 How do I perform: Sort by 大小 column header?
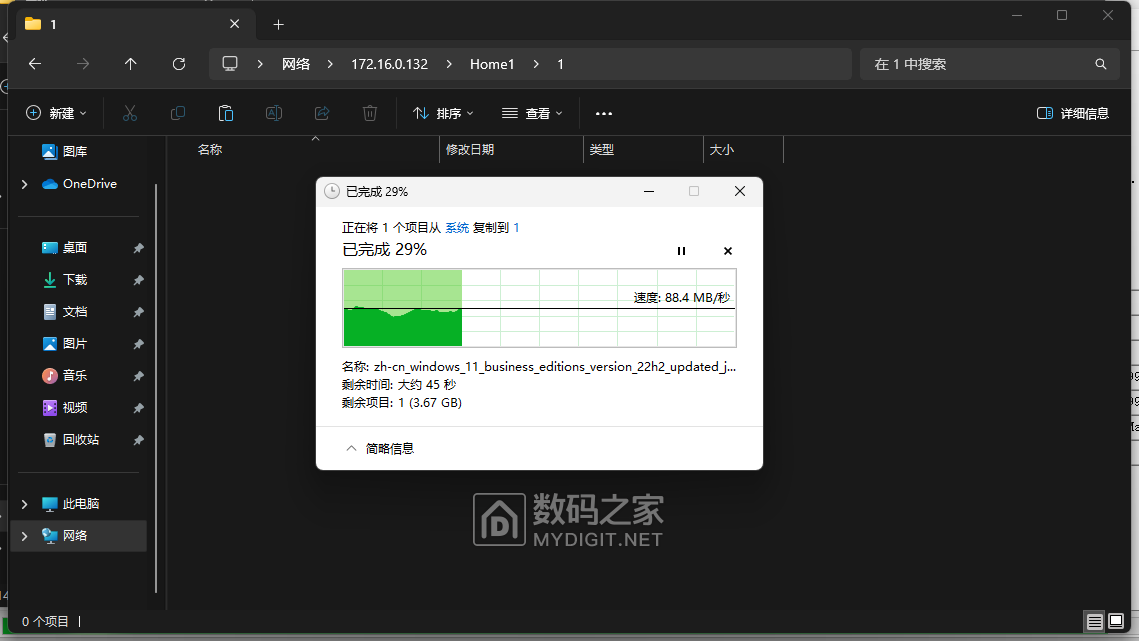[721, 149]
